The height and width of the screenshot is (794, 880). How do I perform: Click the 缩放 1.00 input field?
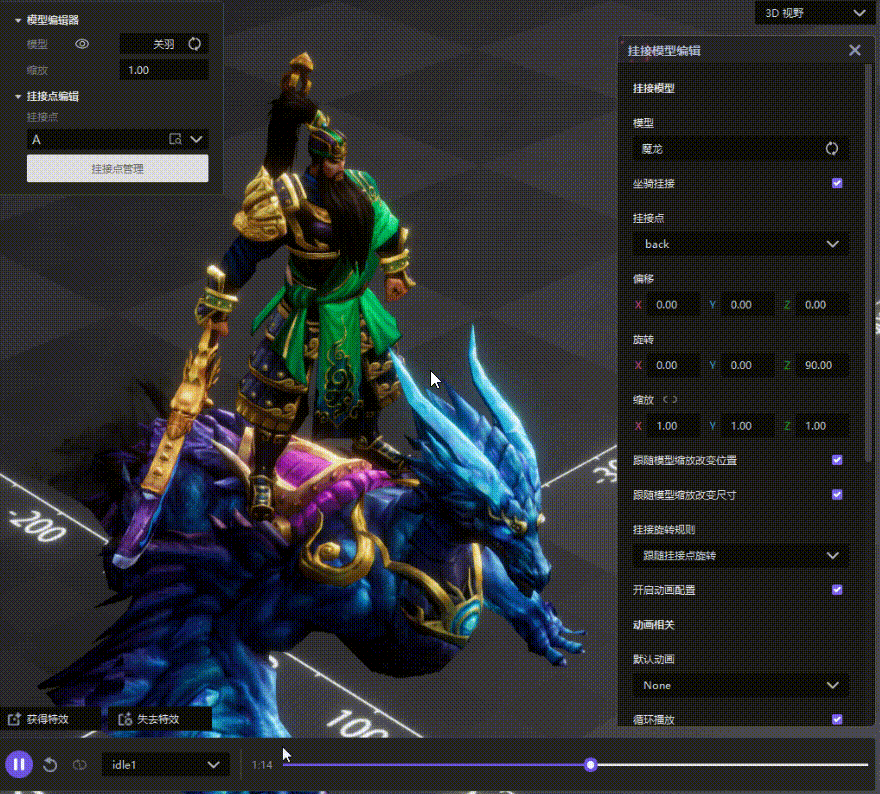coord(164,70)
